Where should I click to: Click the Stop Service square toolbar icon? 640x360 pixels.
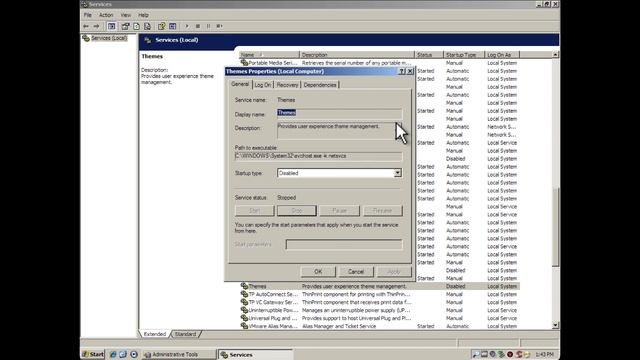198,26
